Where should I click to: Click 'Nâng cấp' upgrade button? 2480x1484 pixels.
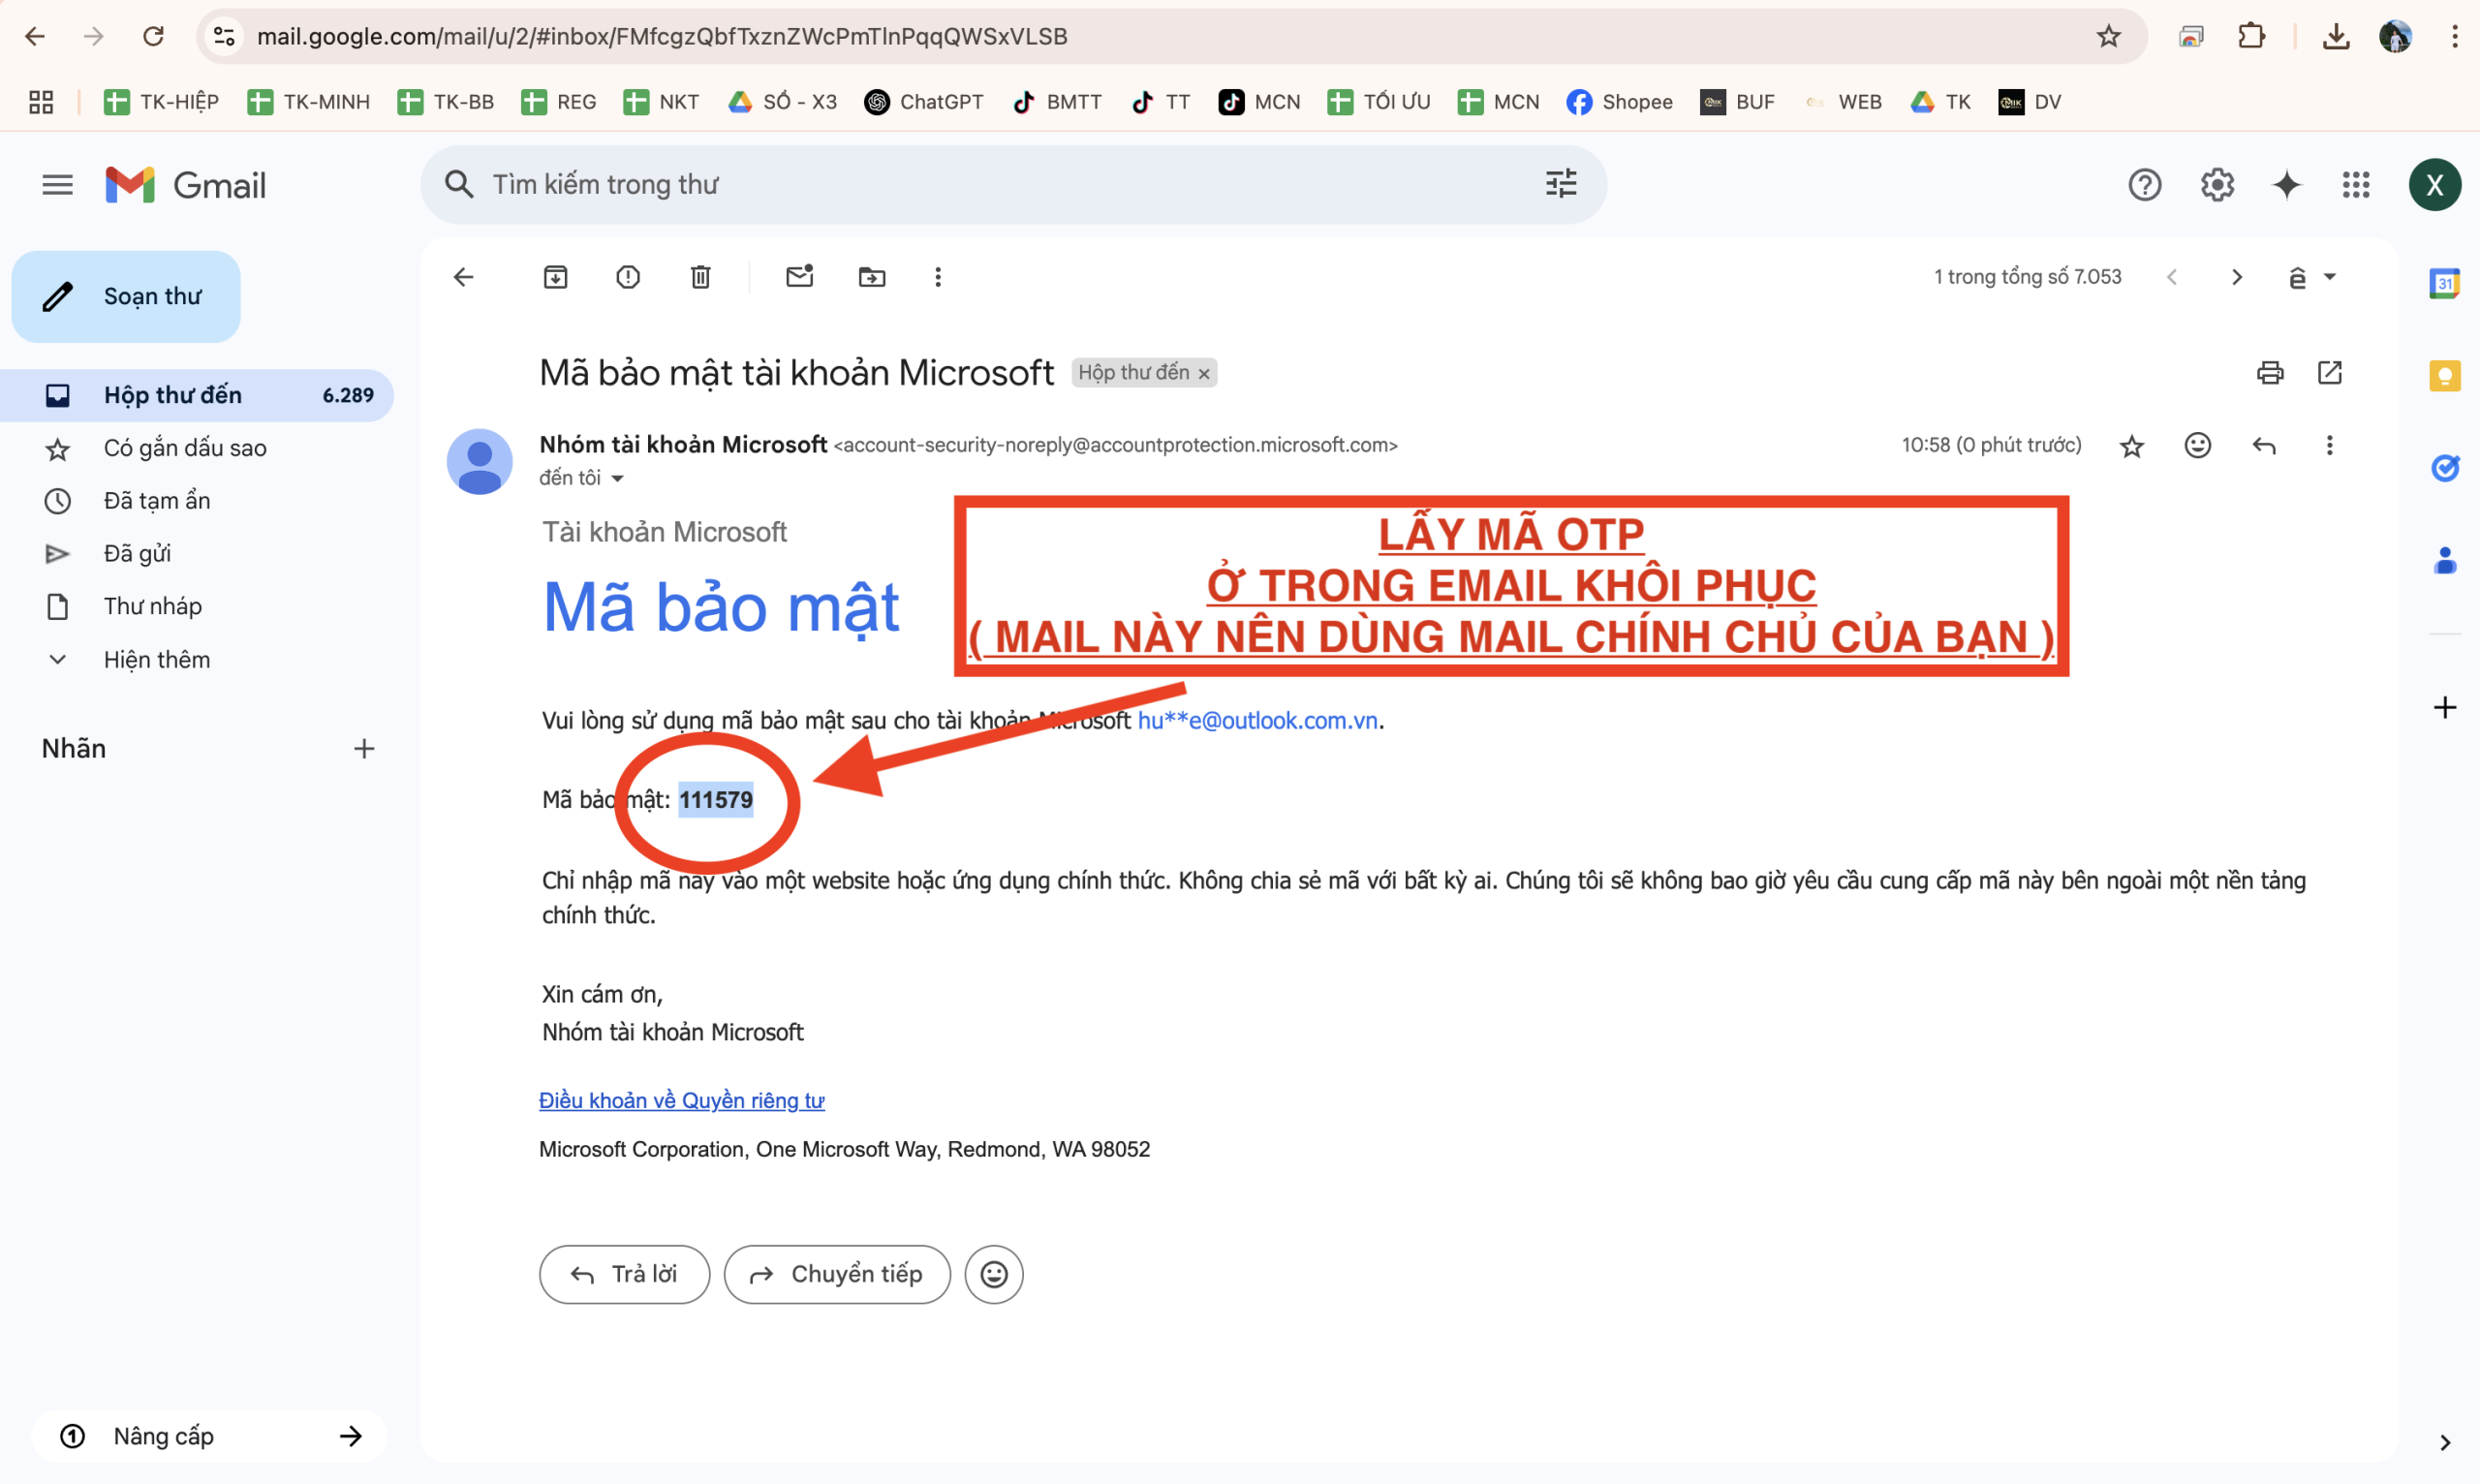pos(209,1436)
